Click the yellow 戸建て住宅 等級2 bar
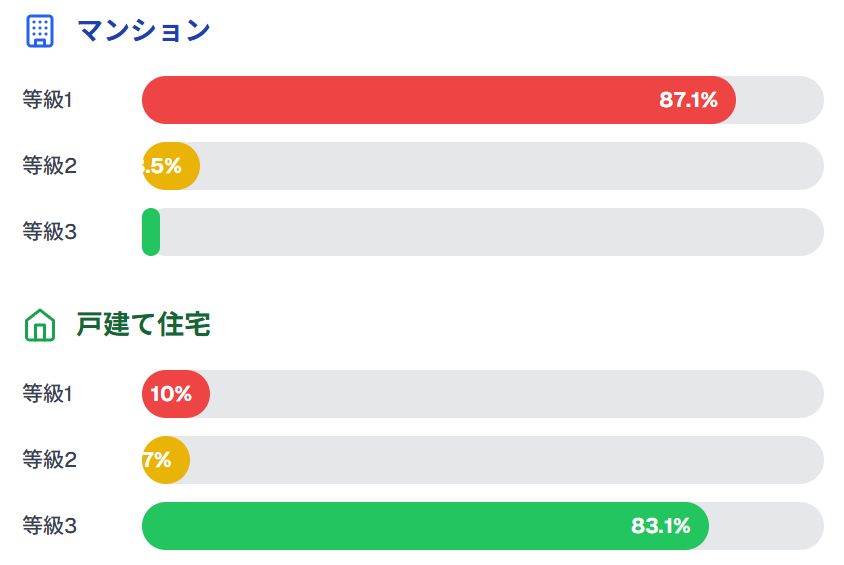This screenshot has height=565, width=844. coord(166,460)
